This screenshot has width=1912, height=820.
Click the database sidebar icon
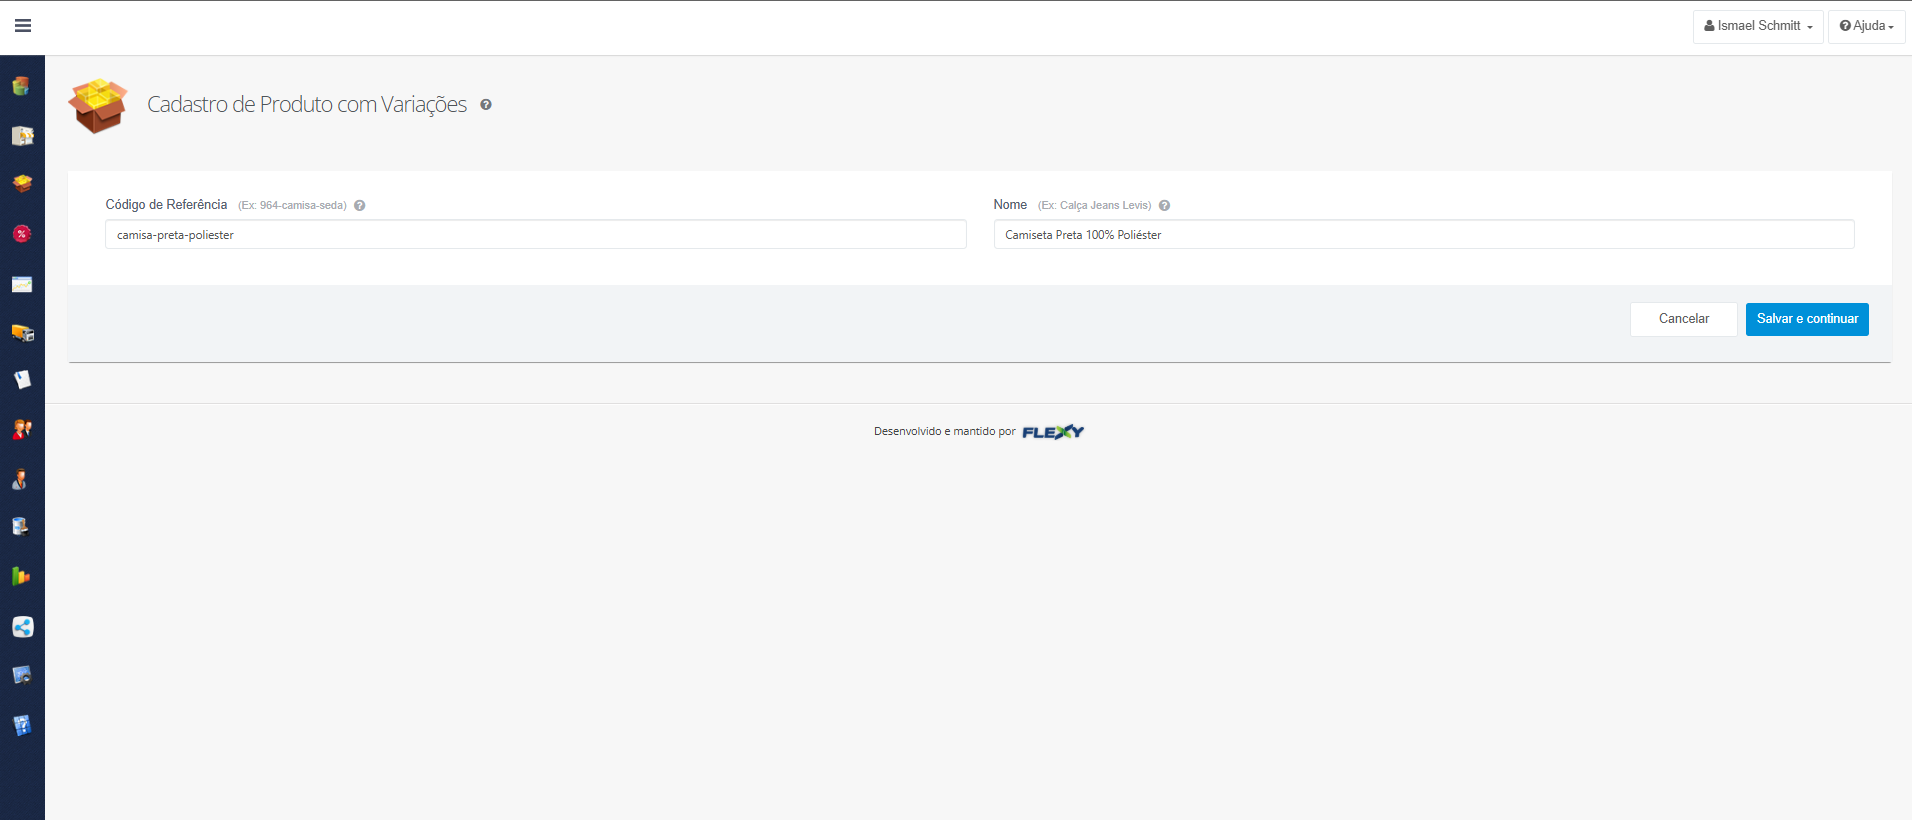tap(22, 527)
